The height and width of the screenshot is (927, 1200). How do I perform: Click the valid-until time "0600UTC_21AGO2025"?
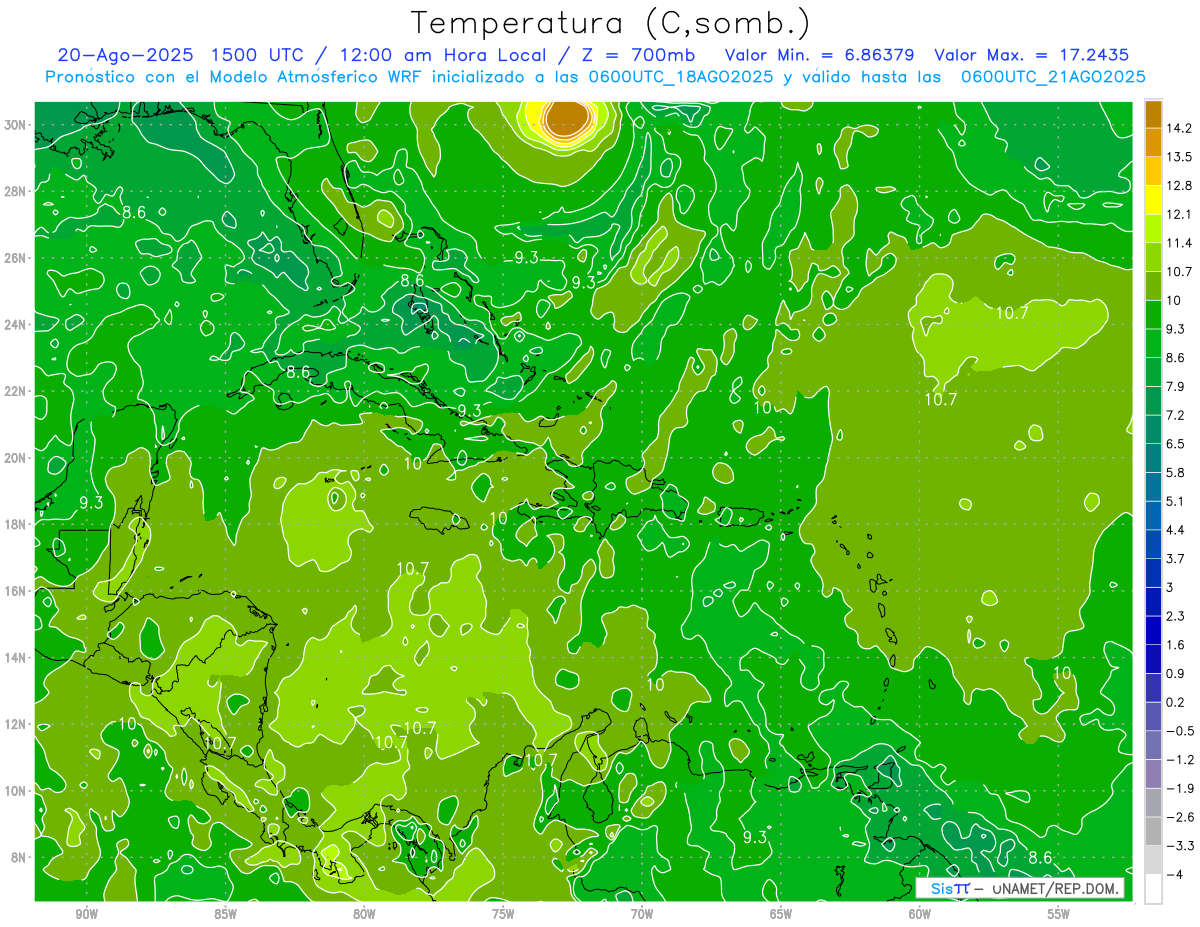click(1053, 77)
